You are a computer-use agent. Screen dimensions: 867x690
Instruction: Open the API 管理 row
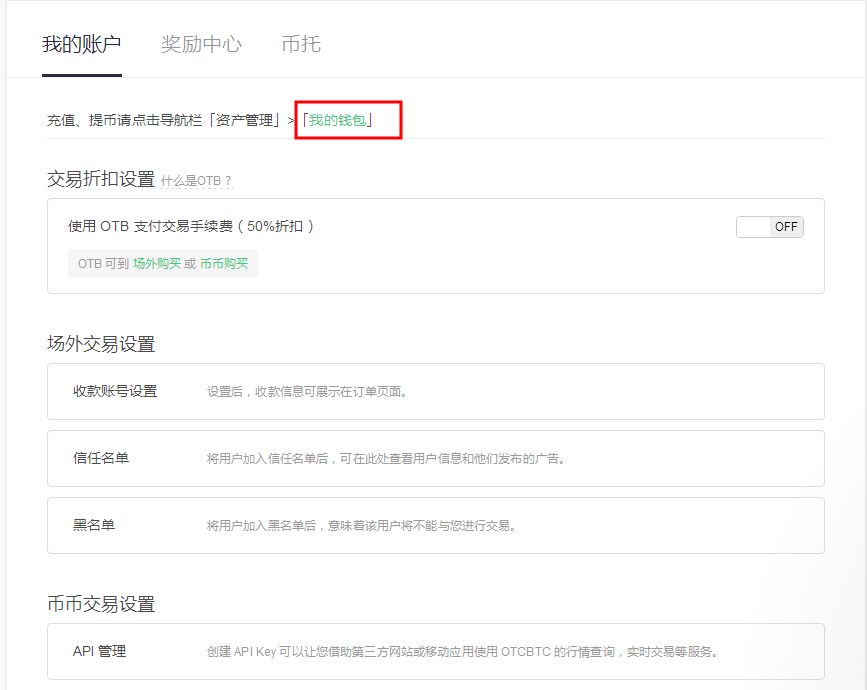[99, 651]
